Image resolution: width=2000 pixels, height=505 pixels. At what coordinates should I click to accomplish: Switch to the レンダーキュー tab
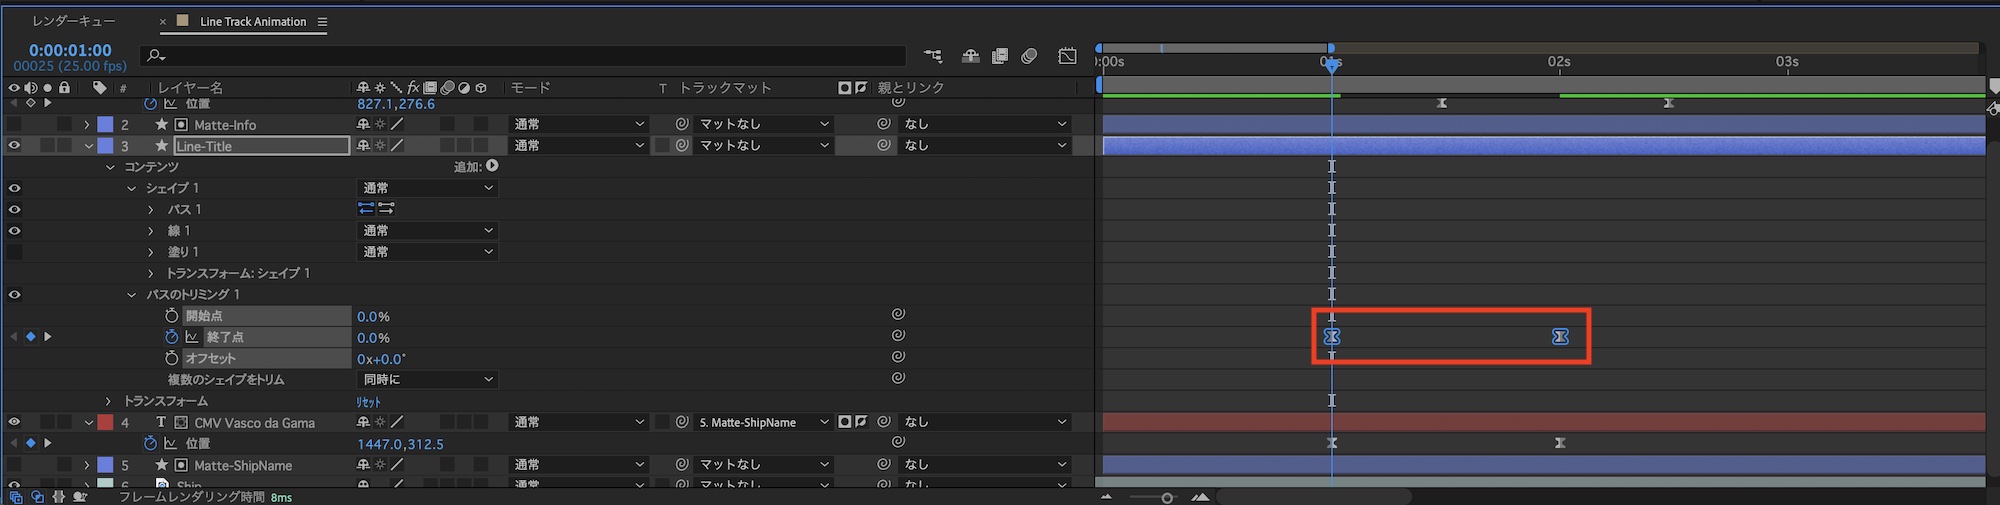click(x=73, y=21)
